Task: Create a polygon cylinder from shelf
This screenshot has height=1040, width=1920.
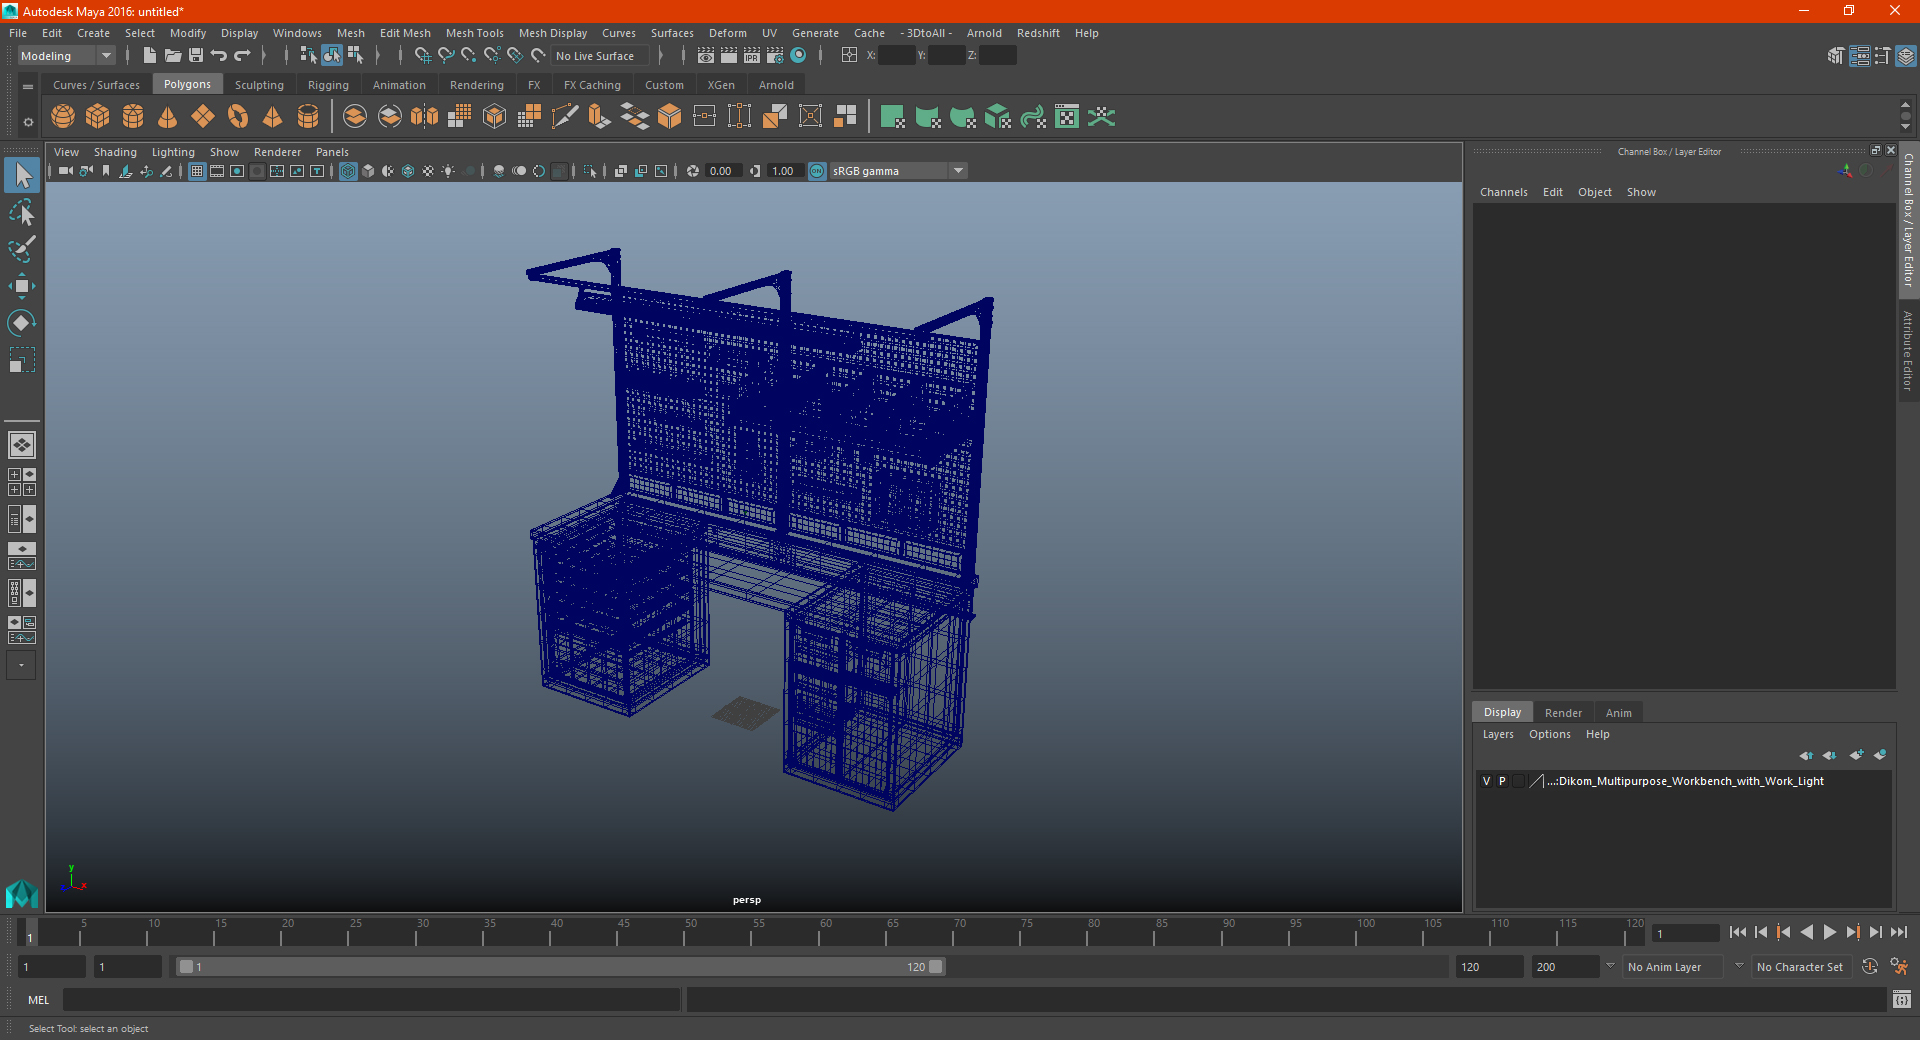Action: click(133, 117)
